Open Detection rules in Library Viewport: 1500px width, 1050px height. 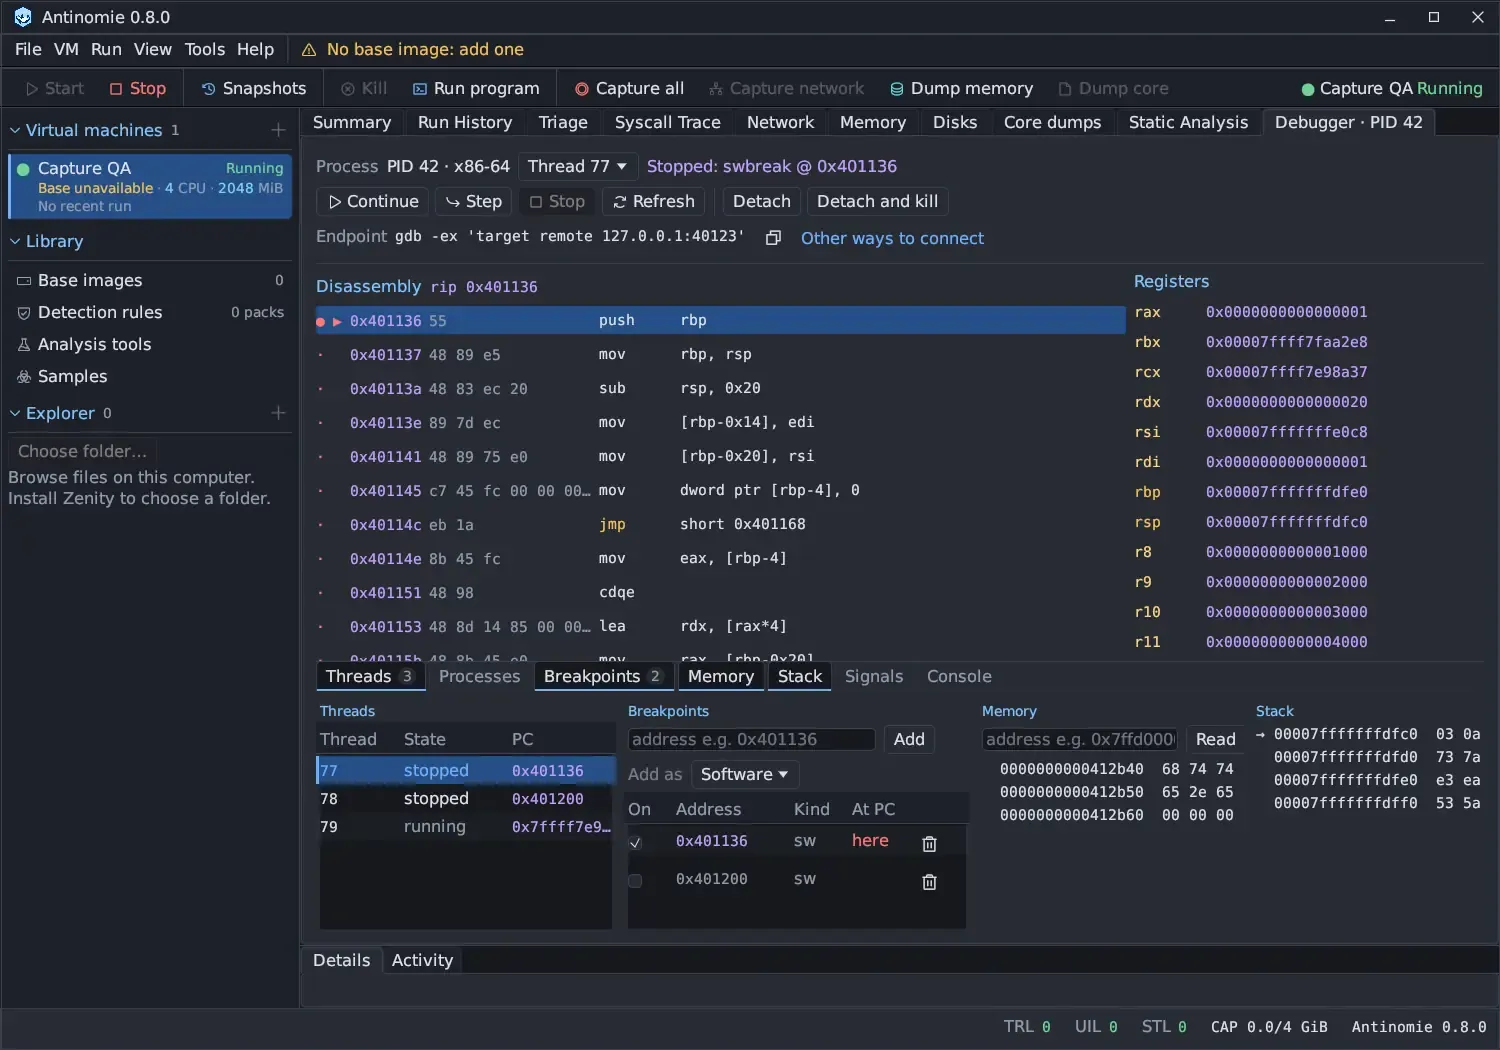[x=150, y=313]
